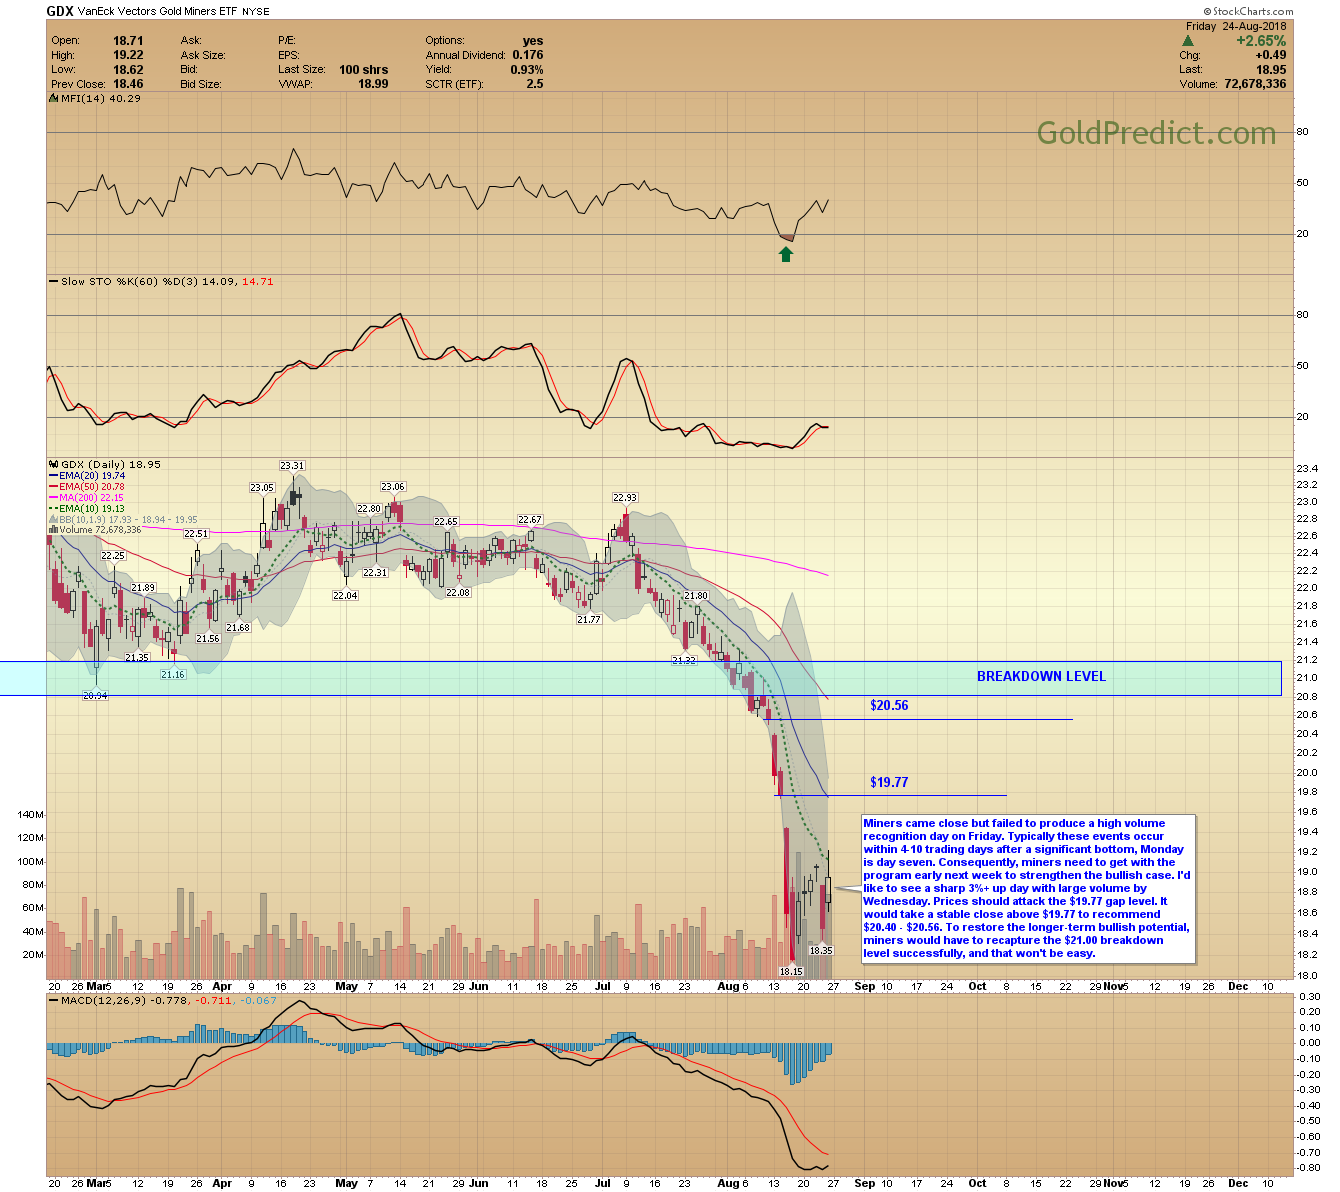Click the High value 19.22
Viewport: 1340px width, 1192px height.
tap(128, 56)
